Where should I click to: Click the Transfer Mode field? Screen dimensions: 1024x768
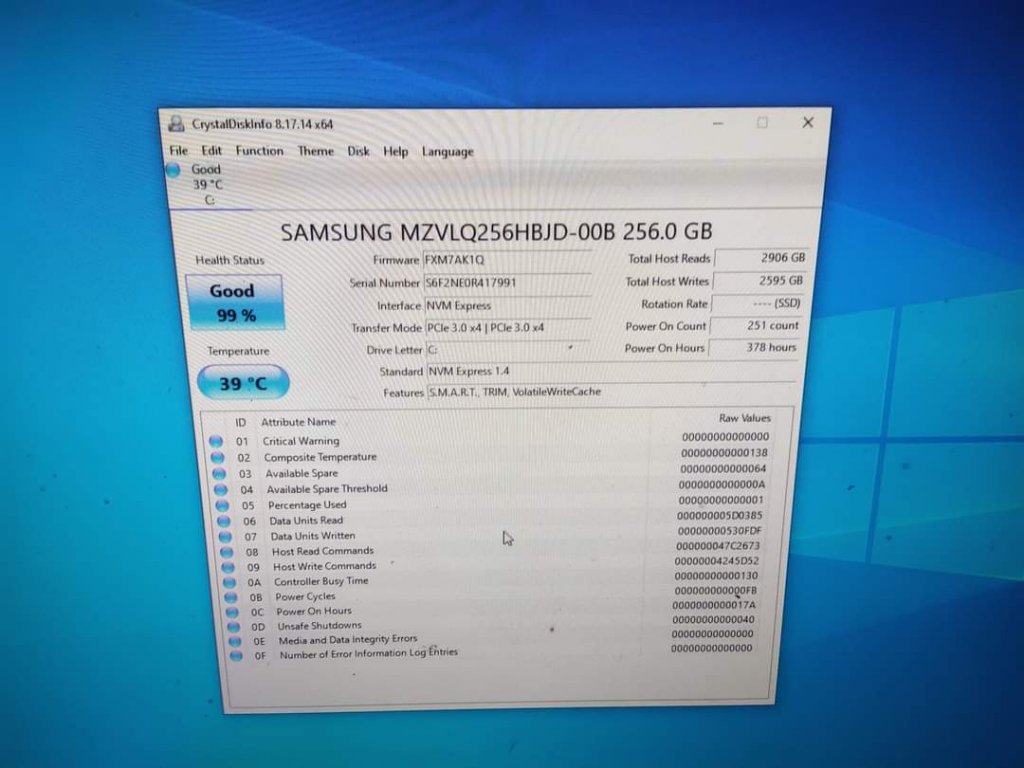click(507, 327)
